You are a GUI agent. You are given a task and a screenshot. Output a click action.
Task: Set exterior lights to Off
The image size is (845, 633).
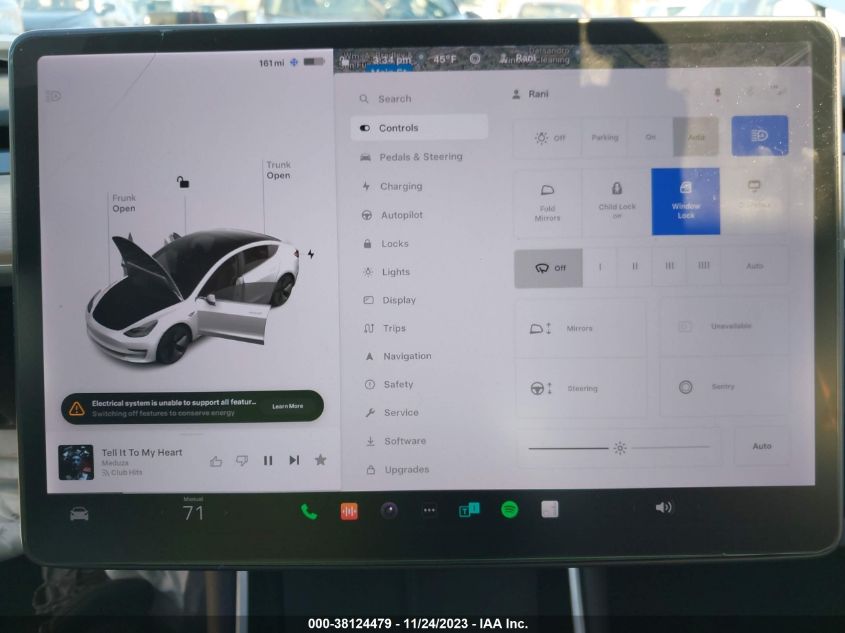548,138
